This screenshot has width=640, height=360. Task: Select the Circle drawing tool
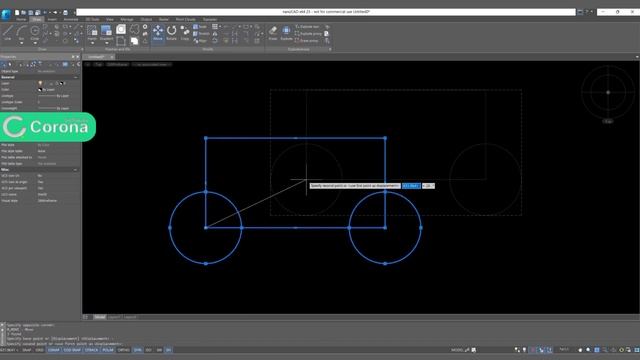click(x=35, y=31)
